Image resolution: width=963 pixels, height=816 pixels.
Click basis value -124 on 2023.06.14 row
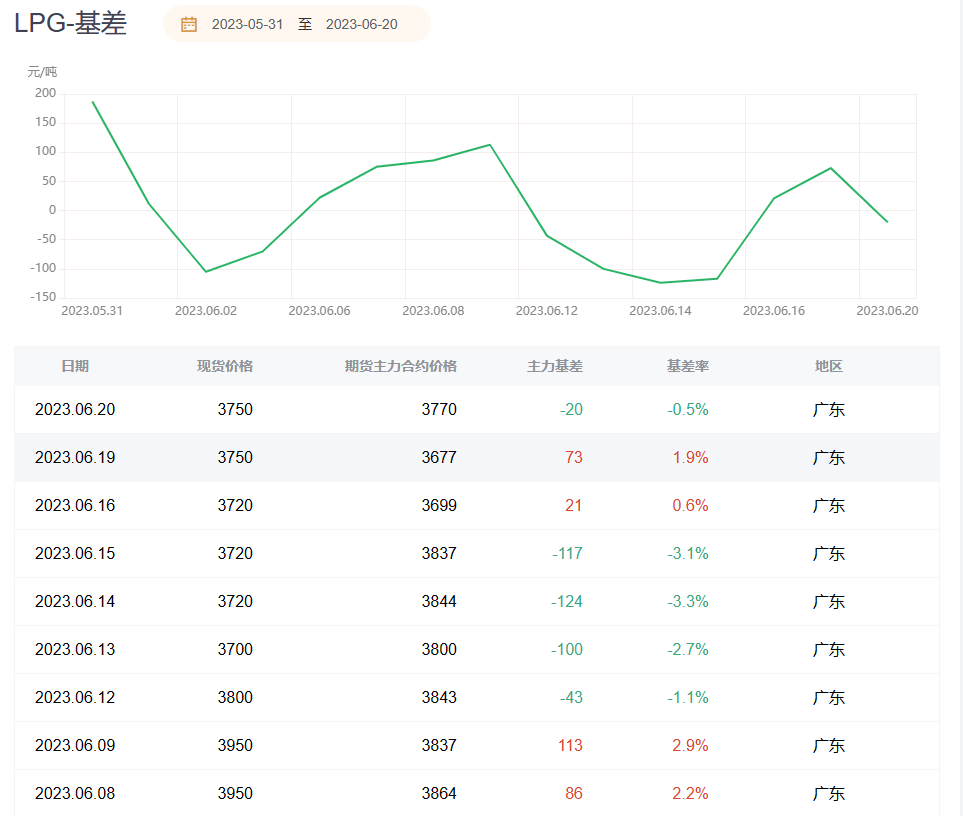click(567, 601)
